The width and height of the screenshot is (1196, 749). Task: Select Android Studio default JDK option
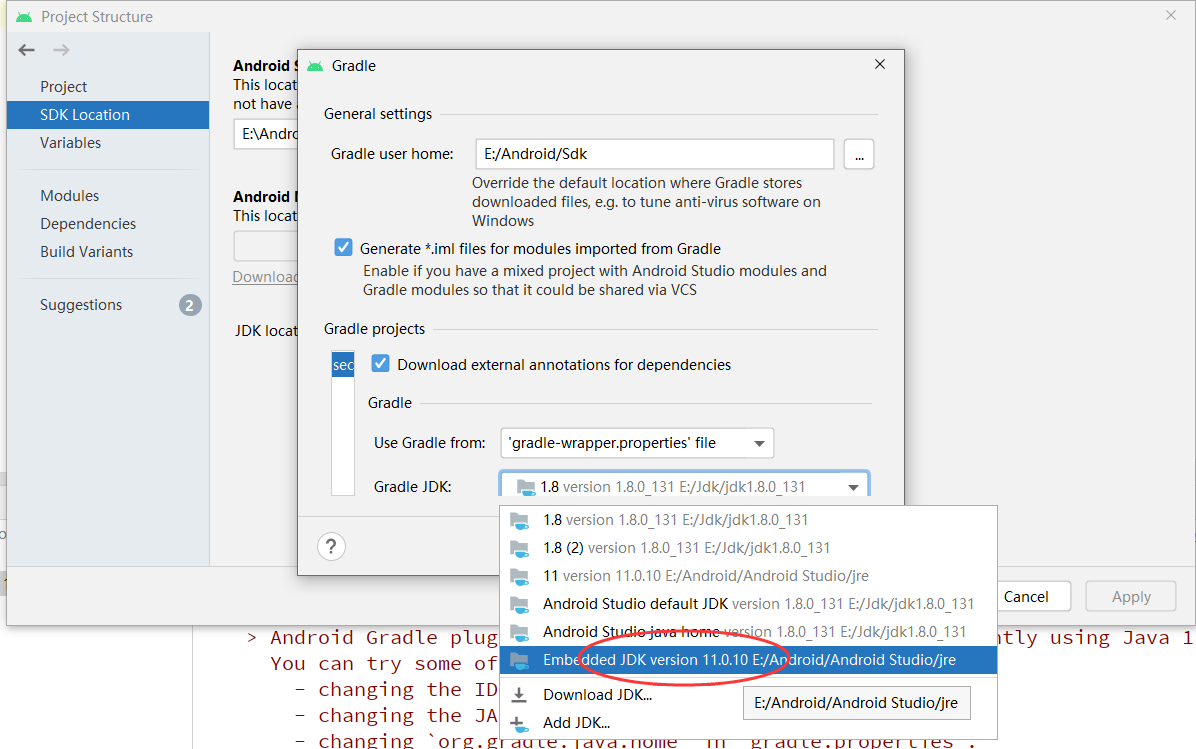click(748, 604)
